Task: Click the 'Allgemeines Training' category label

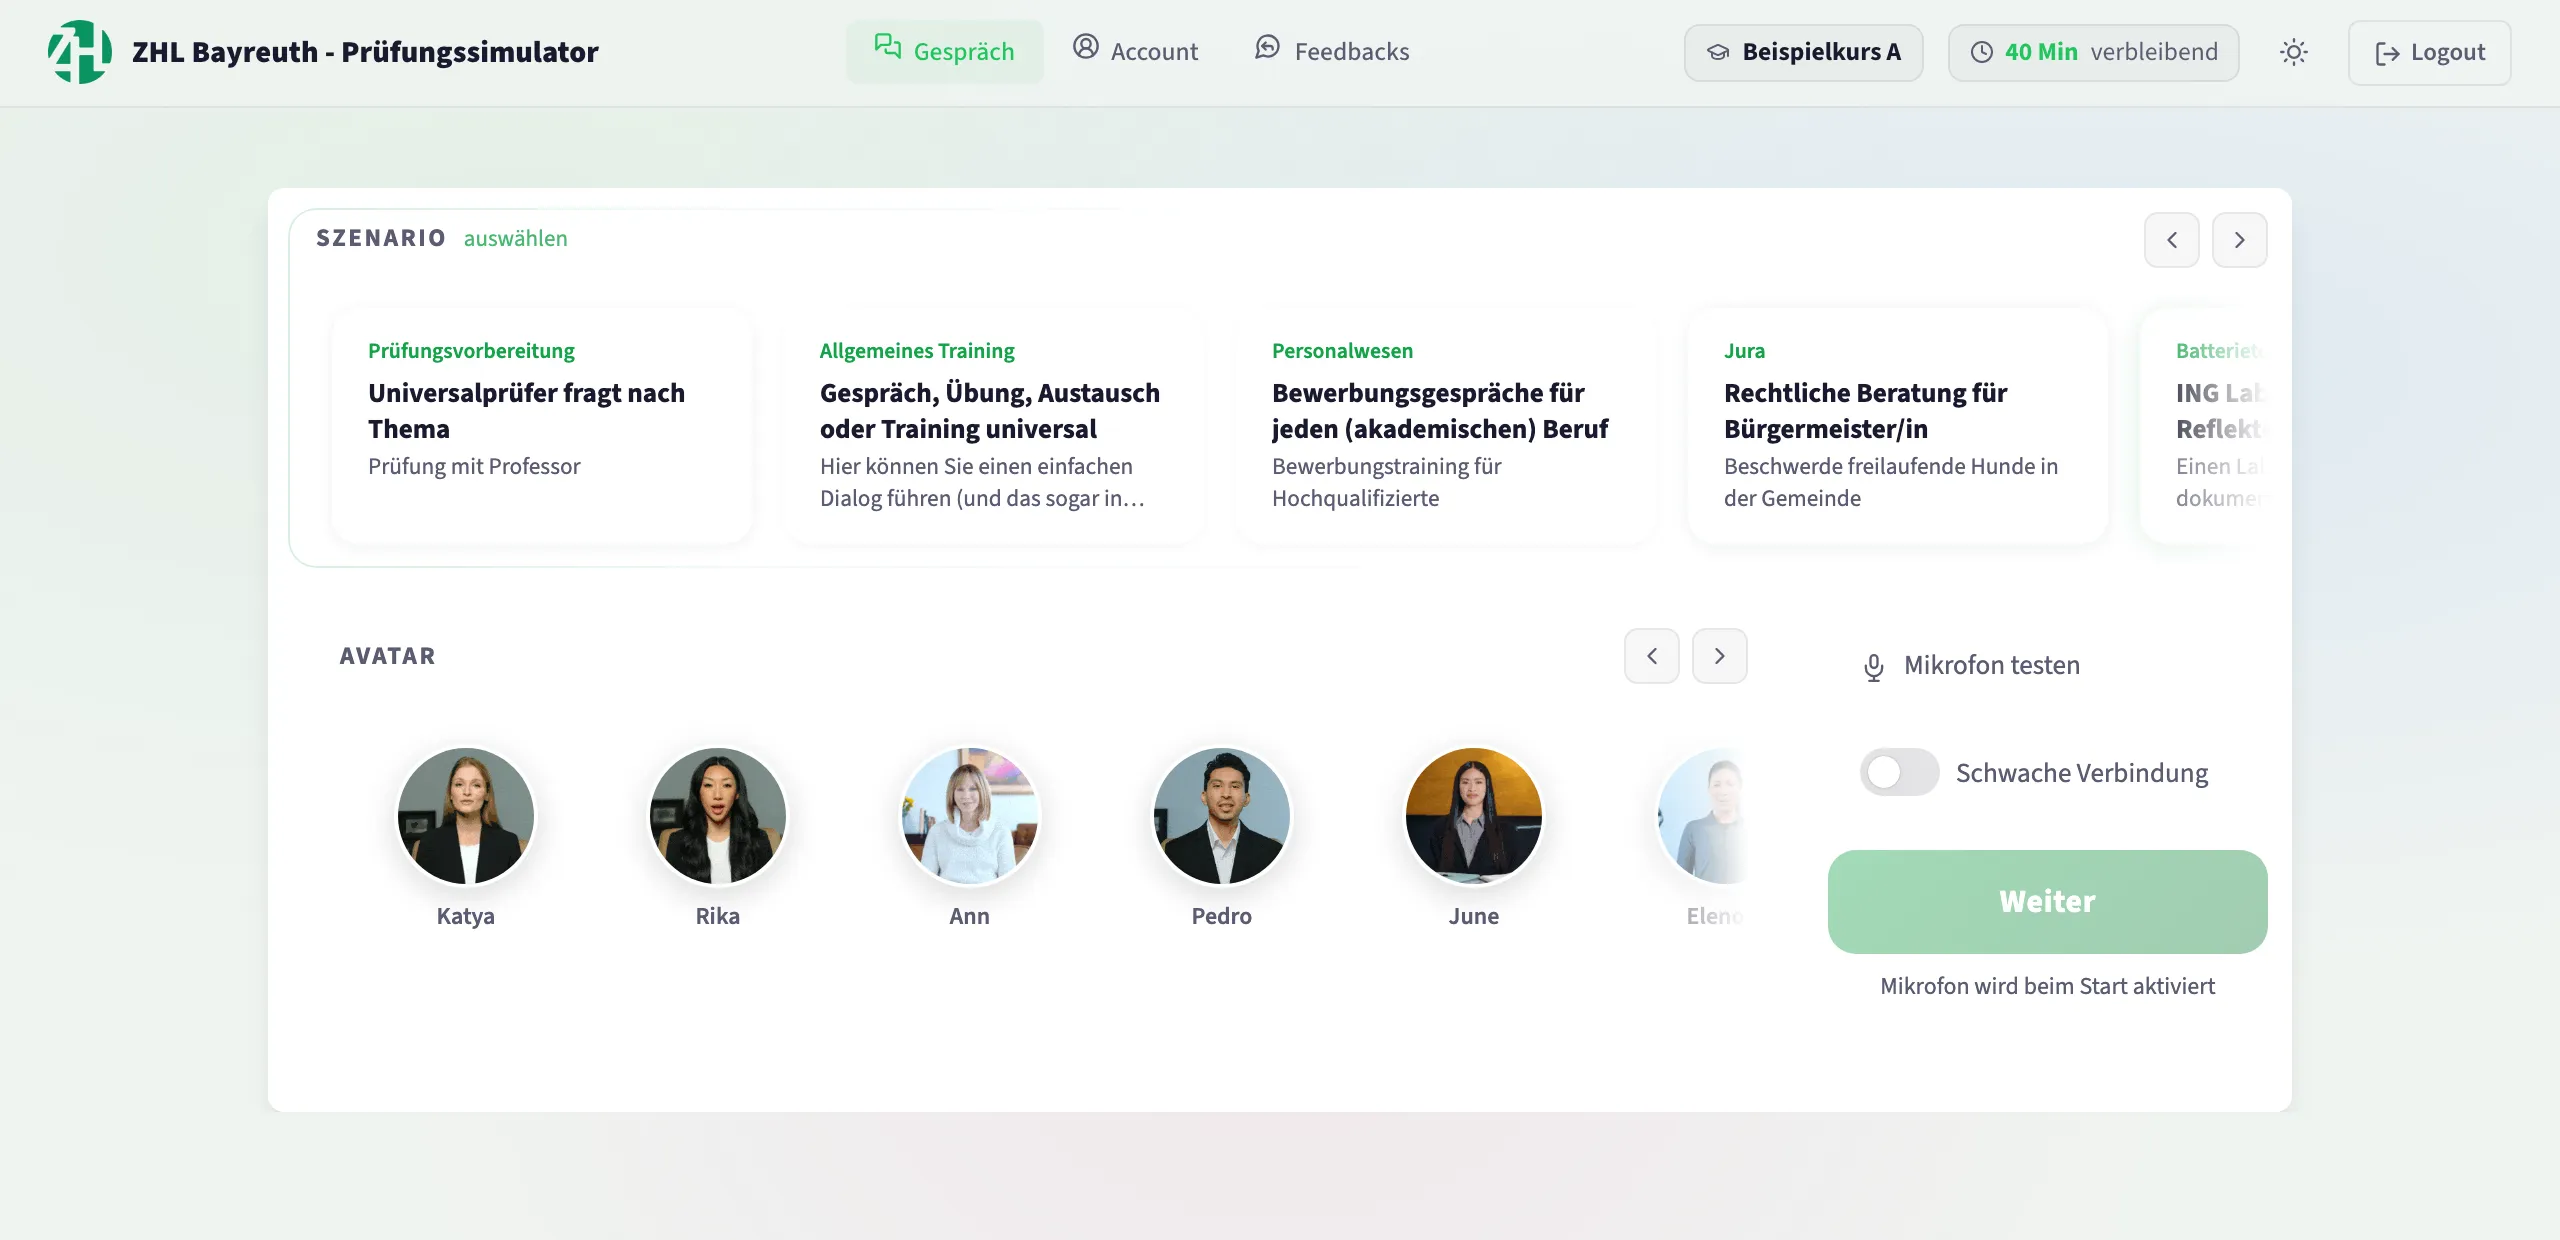Action: (x=917, y=351)
